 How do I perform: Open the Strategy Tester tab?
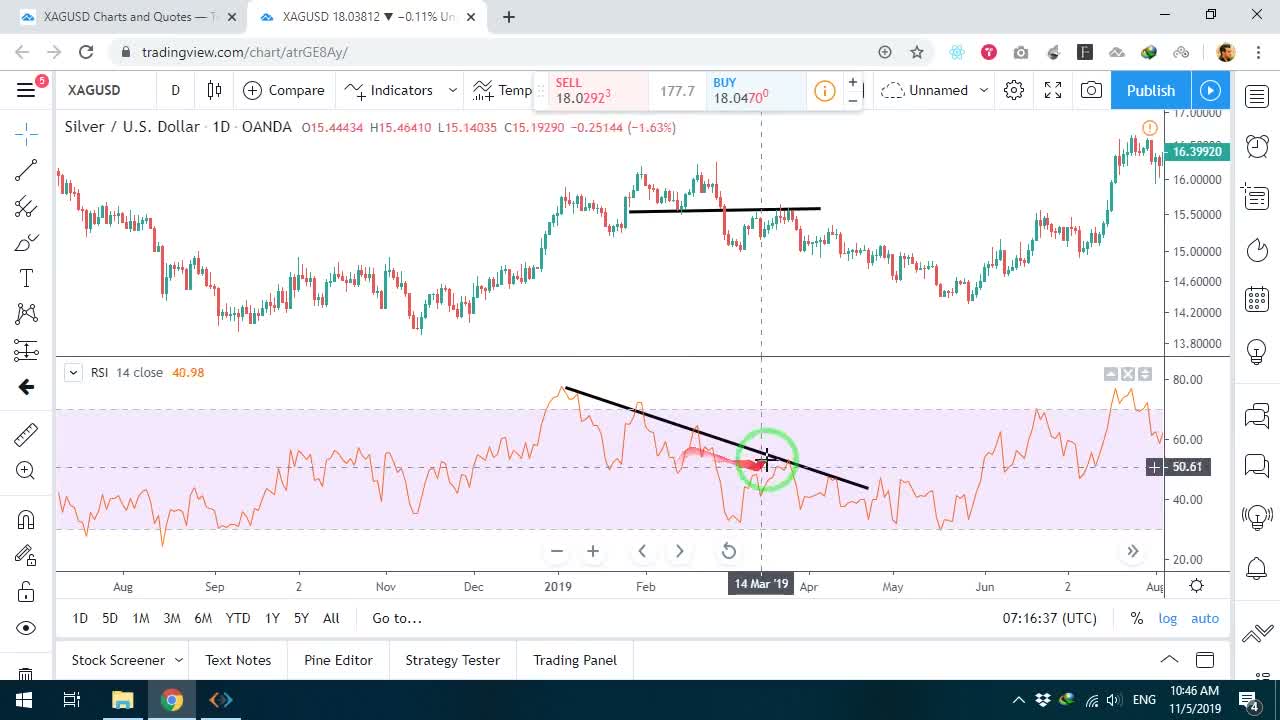(452, 660)
